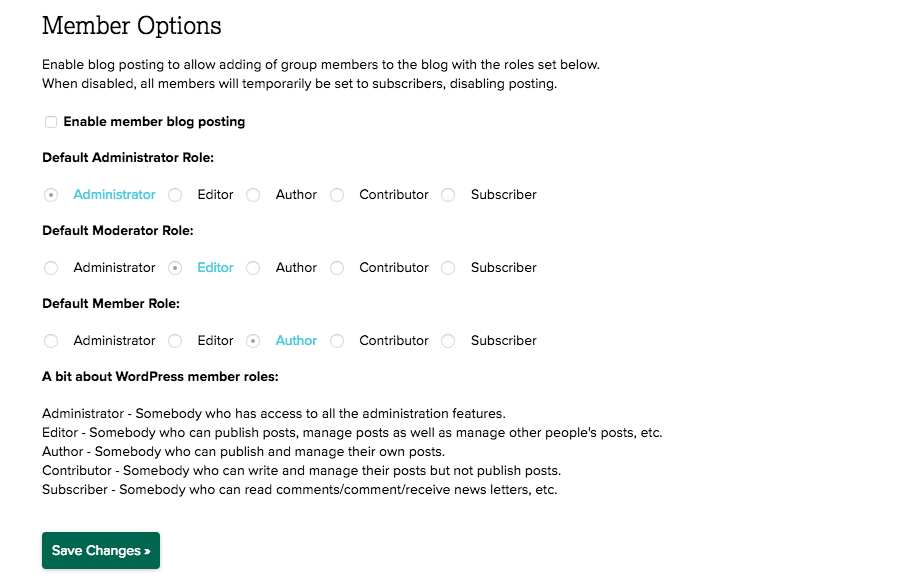Choose Author under Default Moderator Role
This screenshot has height=587, width=903.
pos(253,268)
